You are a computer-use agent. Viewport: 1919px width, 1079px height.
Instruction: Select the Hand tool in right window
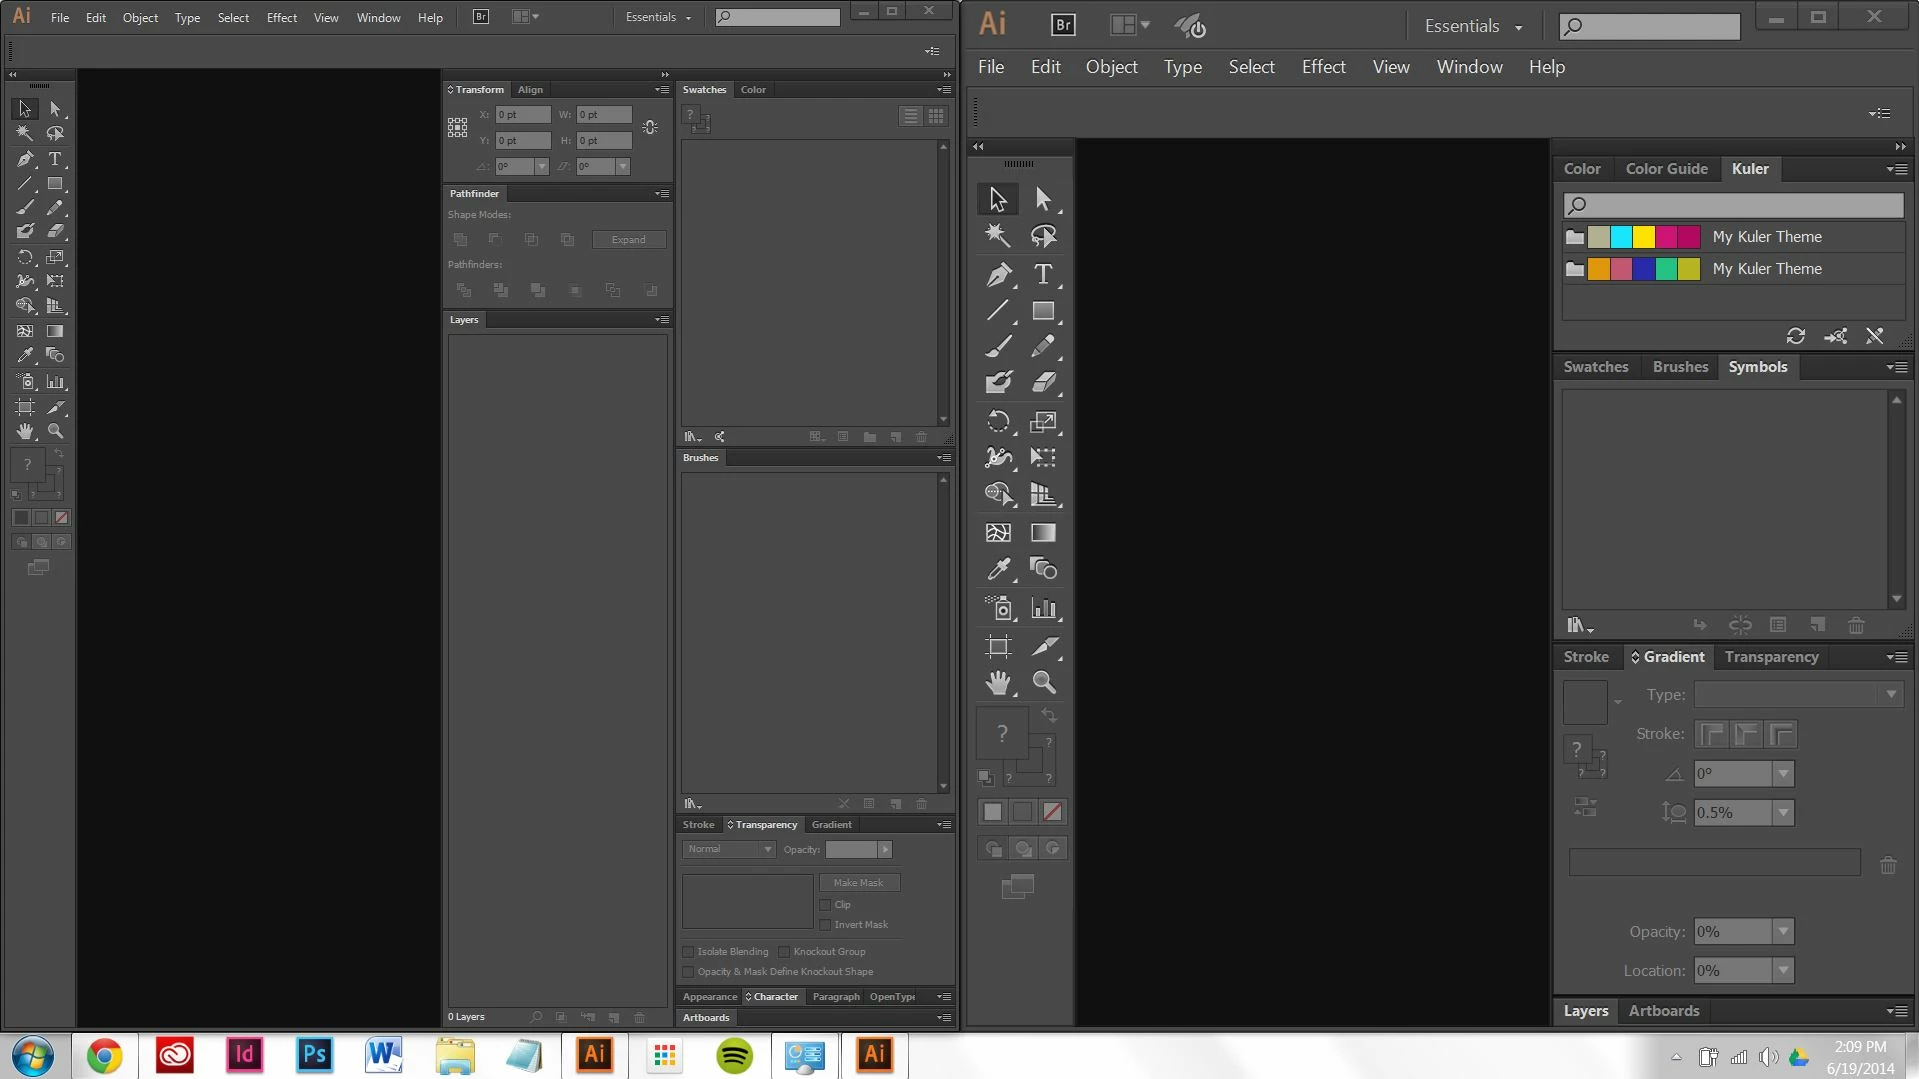pos(998,683)
